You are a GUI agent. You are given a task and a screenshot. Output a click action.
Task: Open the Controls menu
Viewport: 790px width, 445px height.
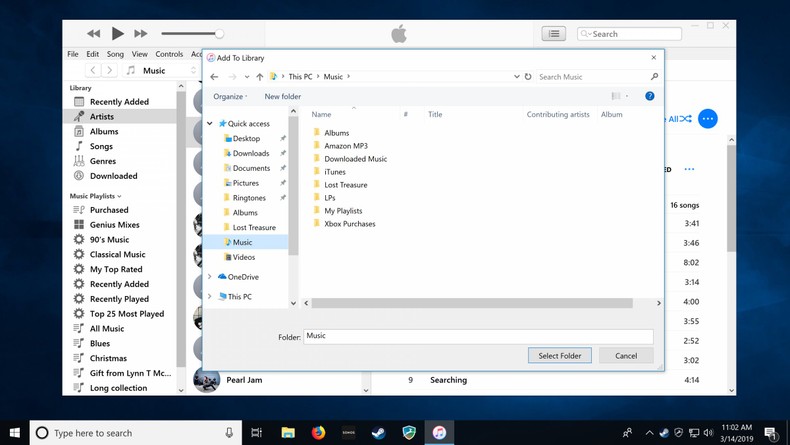(169, 54)
